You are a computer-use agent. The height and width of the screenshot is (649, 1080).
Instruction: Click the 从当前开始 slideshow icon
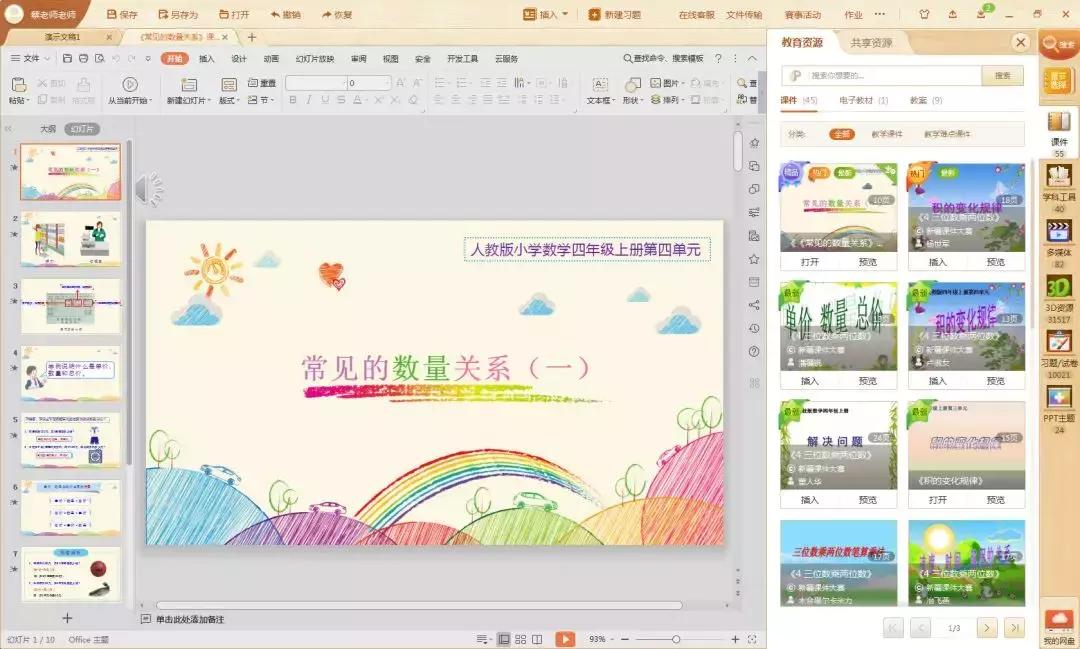pyautogui.click(x=131, y=85)
